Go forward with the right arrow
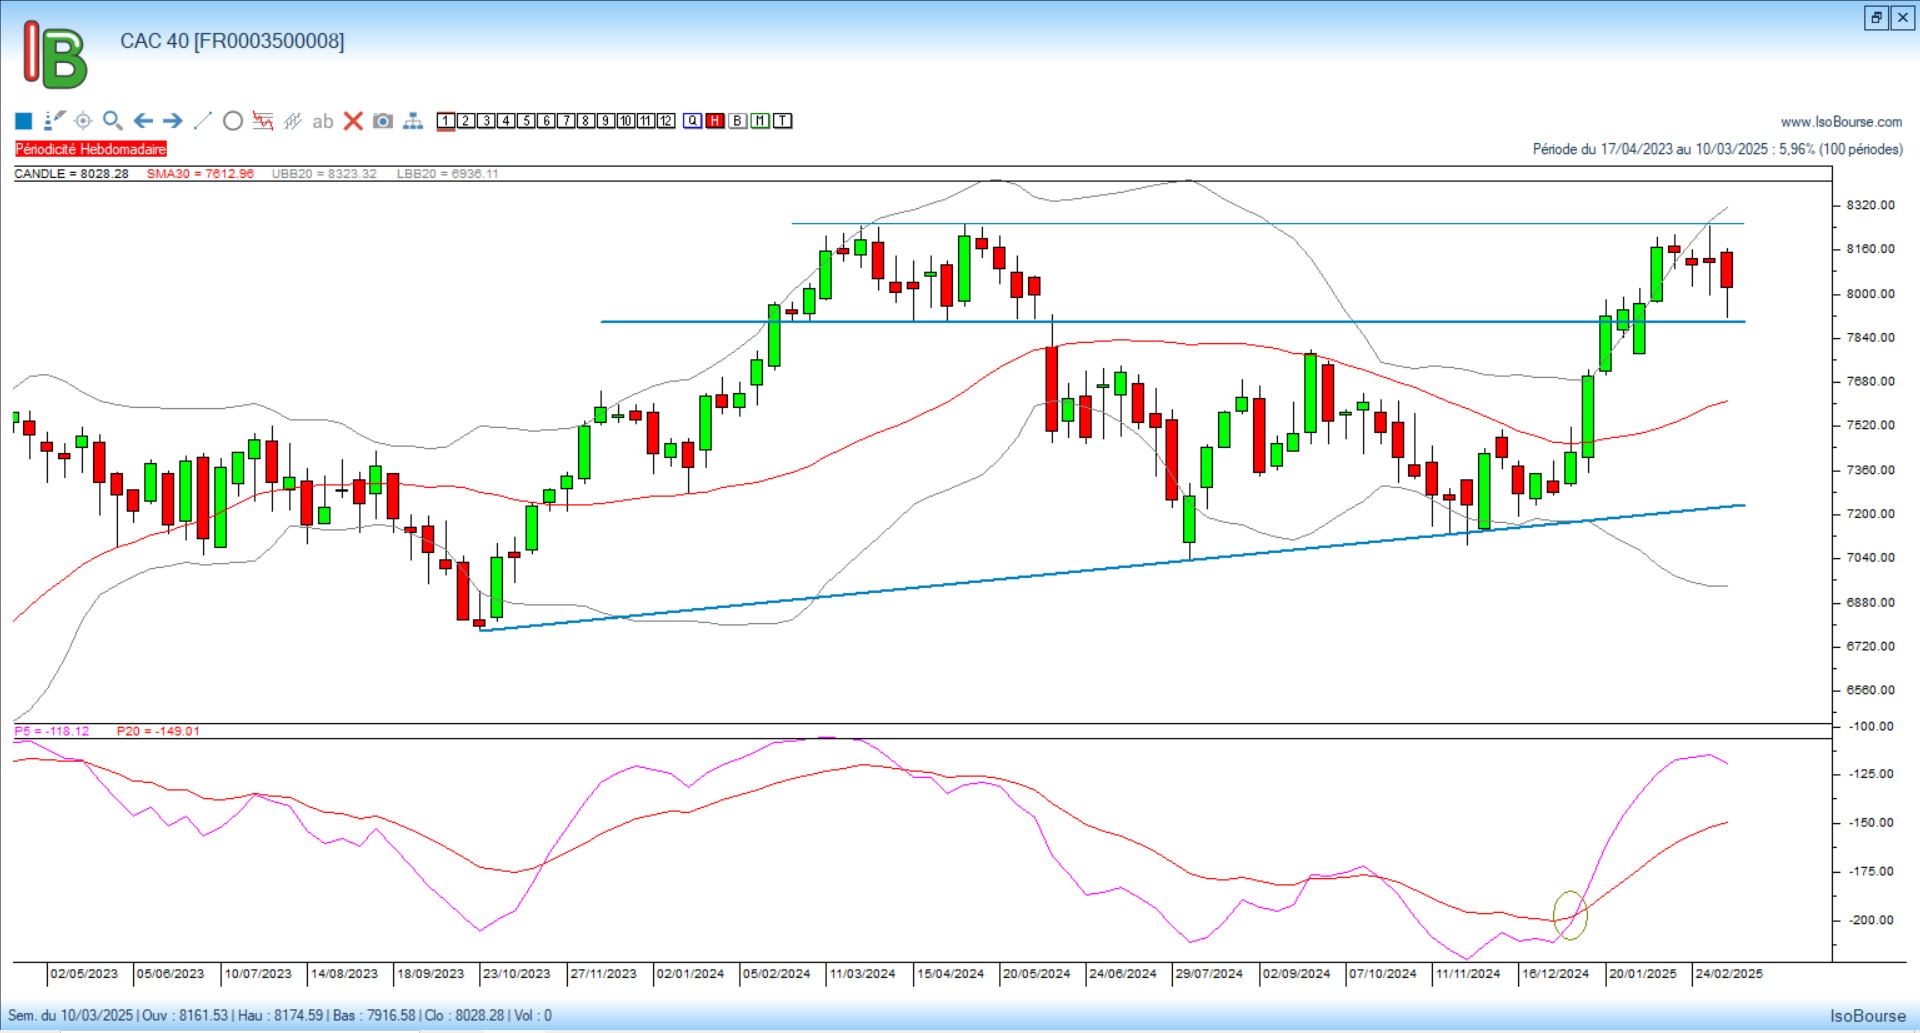Screen dimensions: 1920x1033 click(173, 121)
